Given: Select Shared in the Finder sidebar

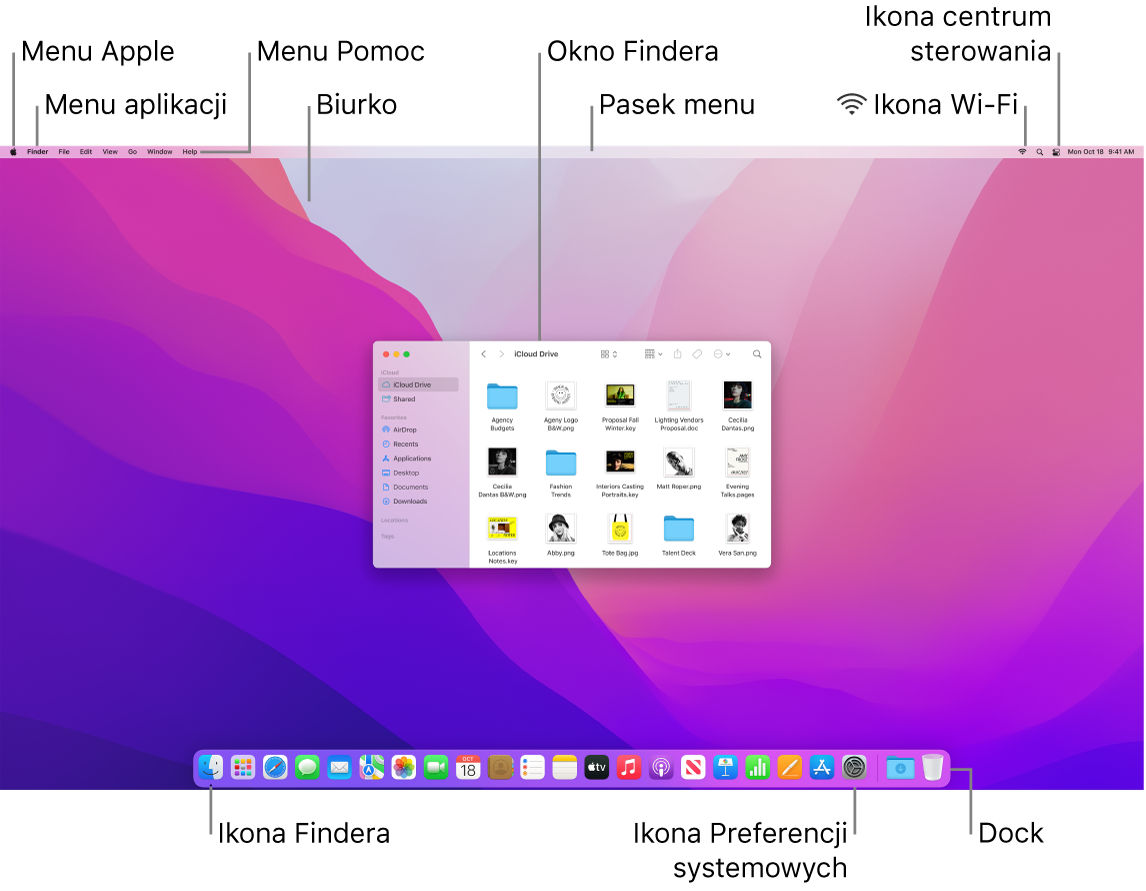Looking at the screenshot, I should pyautogui.click(x=418, y=399).
